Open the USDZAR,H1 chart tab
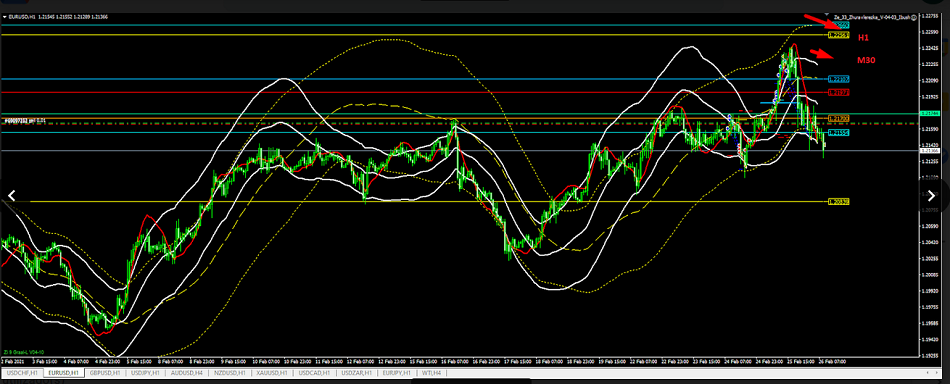 (x=357, y=372)
